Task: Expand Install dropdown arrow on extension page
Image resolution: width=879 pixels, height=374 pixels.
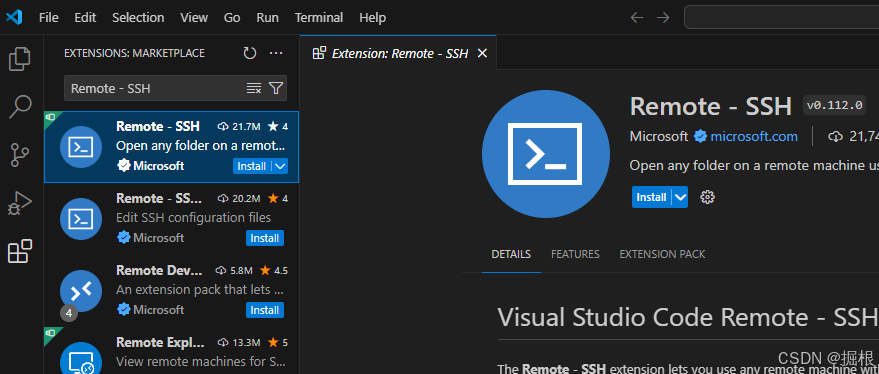Action: (681, 197)
